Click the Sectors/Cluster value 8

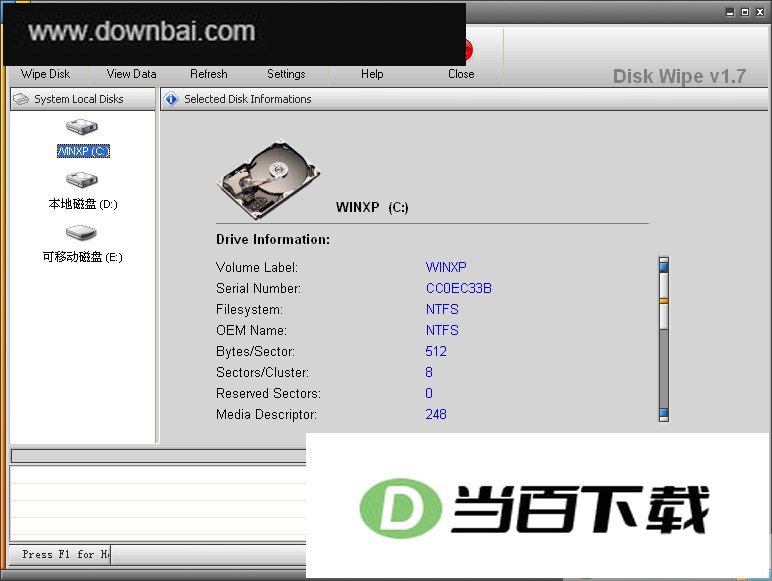pyautogui.click(x=429, y=372)
